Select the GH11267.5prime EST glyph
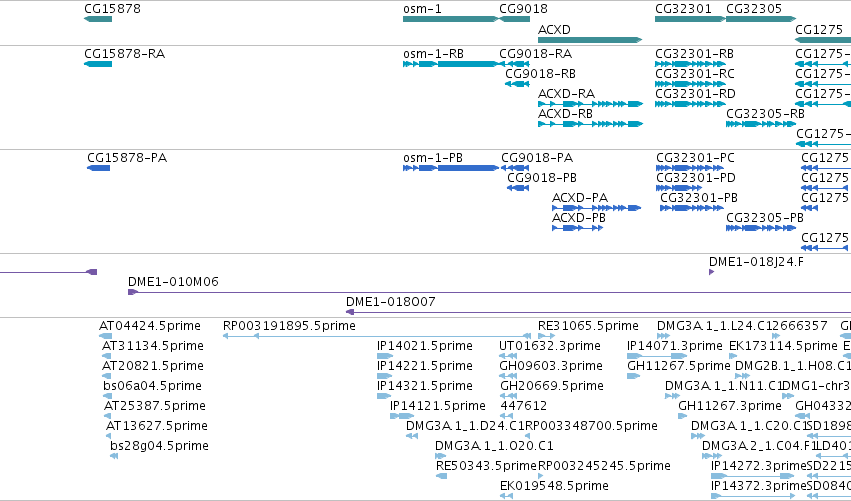This screenshot has height=501, width=851. pos(633,376)
